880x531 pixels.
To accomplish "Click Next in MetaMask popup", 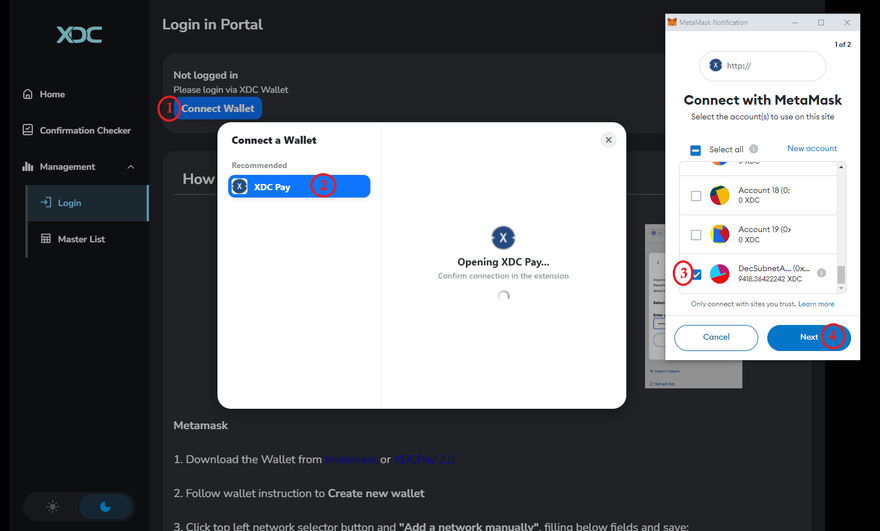I will point(808,337).
